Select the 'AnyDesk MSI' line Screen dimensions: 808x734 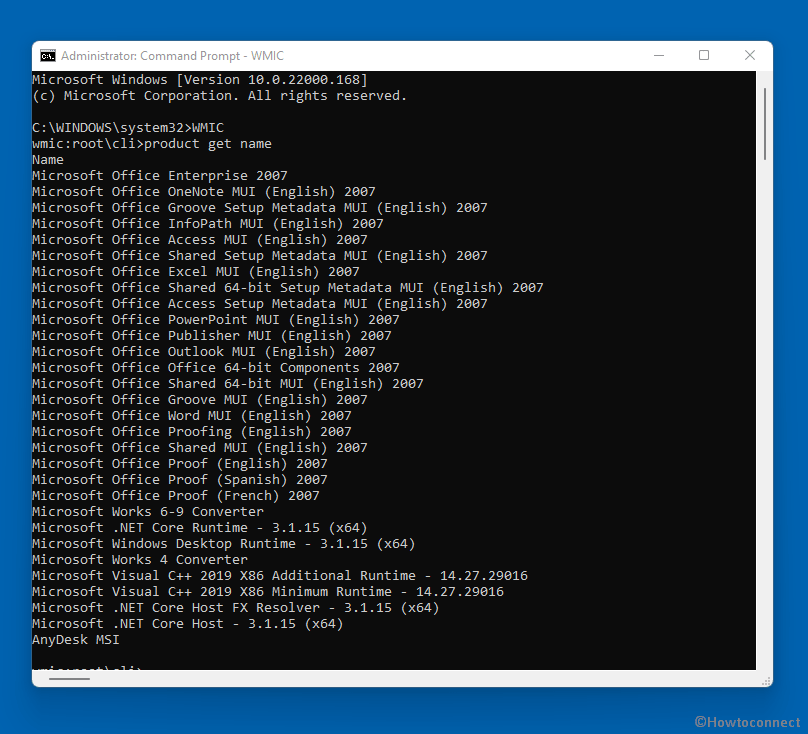(76, 640)
